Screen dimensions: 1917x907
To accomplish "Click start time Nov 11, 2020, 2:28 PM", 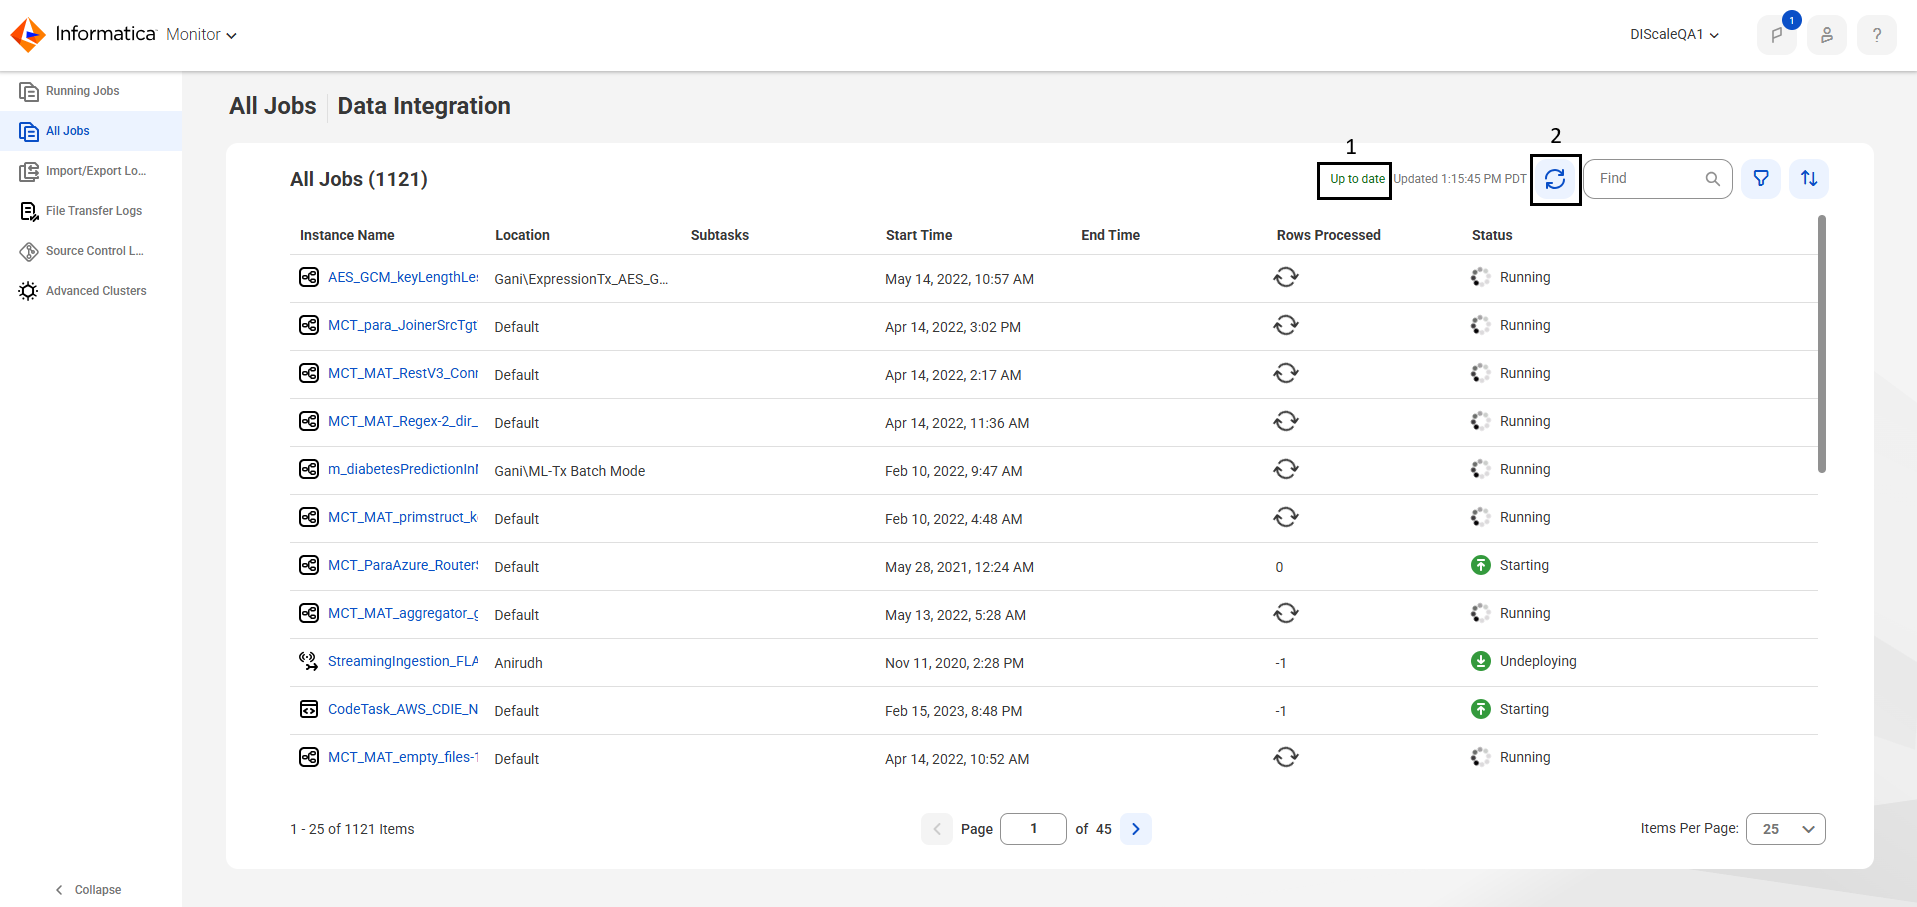I will tap(954, 663).
